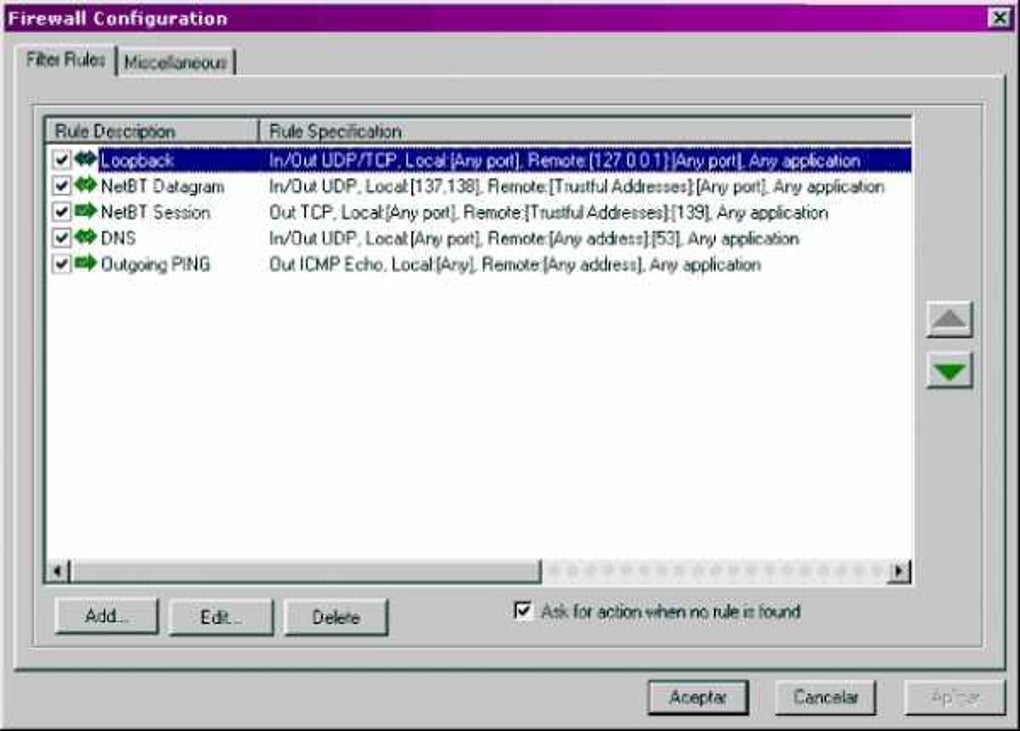Select the Filter Rules tab
The width and height of the screenshot is (1020, 731).
tap(65, 60)
